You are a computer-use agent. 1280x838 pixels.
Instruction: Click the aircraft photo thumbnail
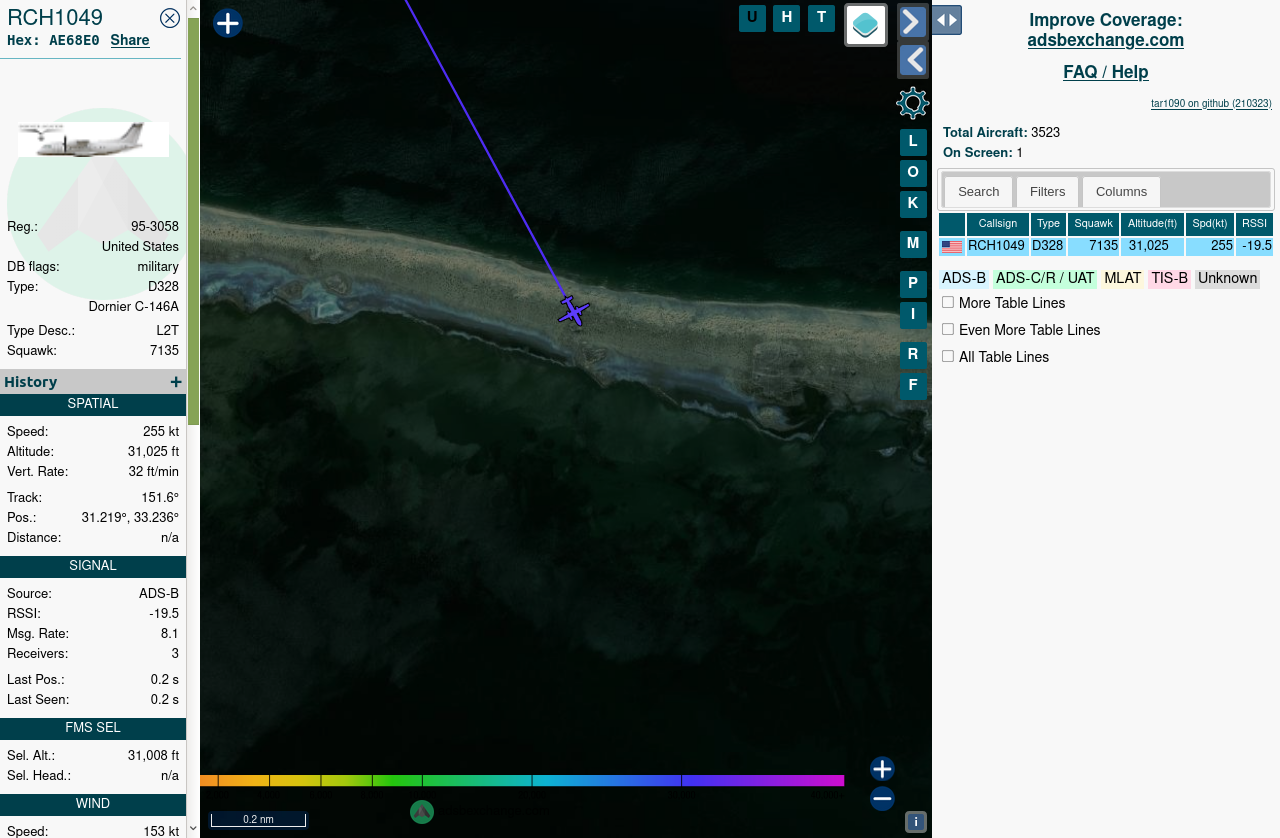(93, 140)
